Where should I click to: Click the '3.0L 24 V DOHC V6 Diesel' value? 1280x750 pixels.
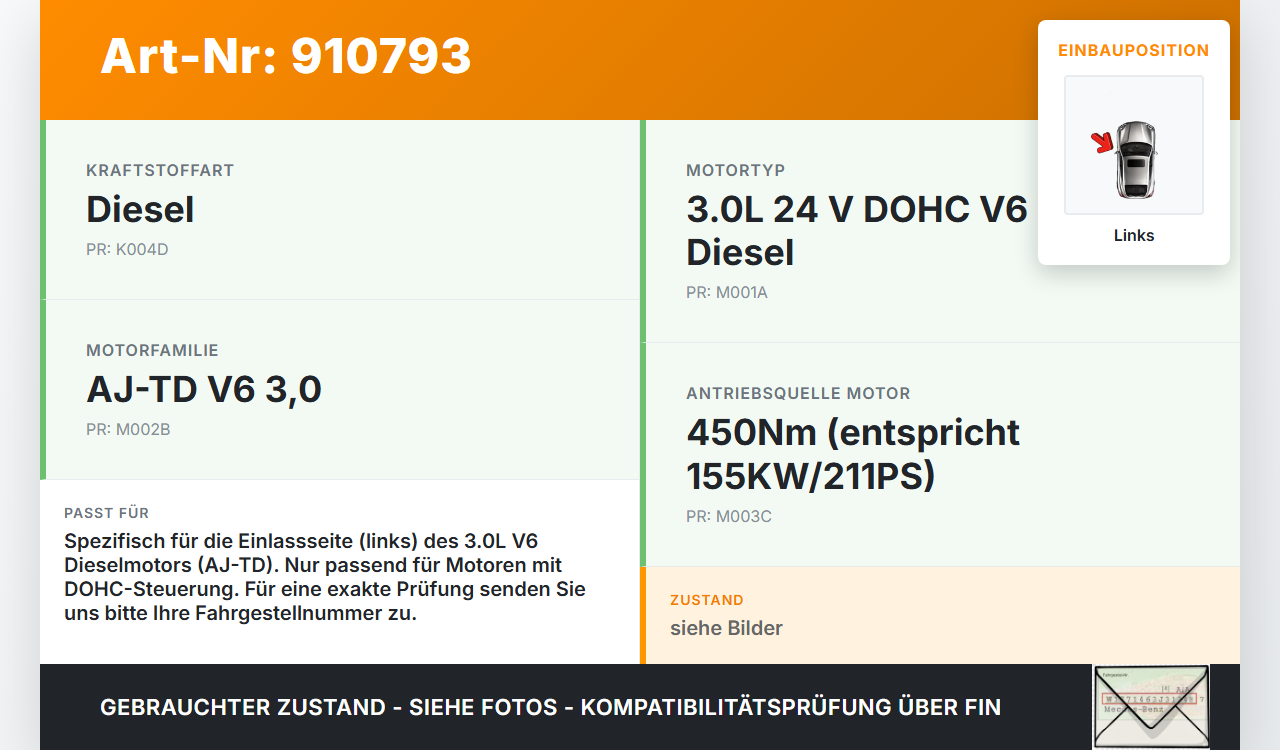(x=857, y=230)
